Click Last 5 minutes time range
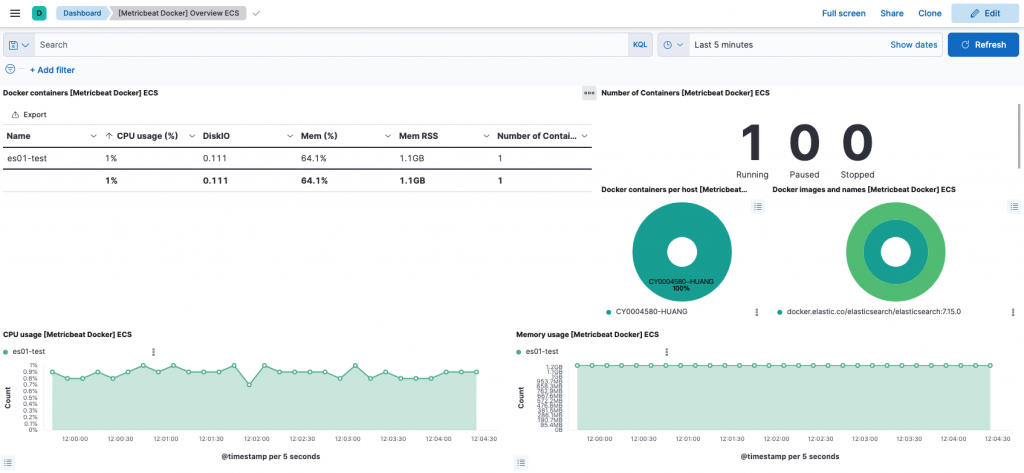This screenshot has height=473, width=1024. [724, 45]
